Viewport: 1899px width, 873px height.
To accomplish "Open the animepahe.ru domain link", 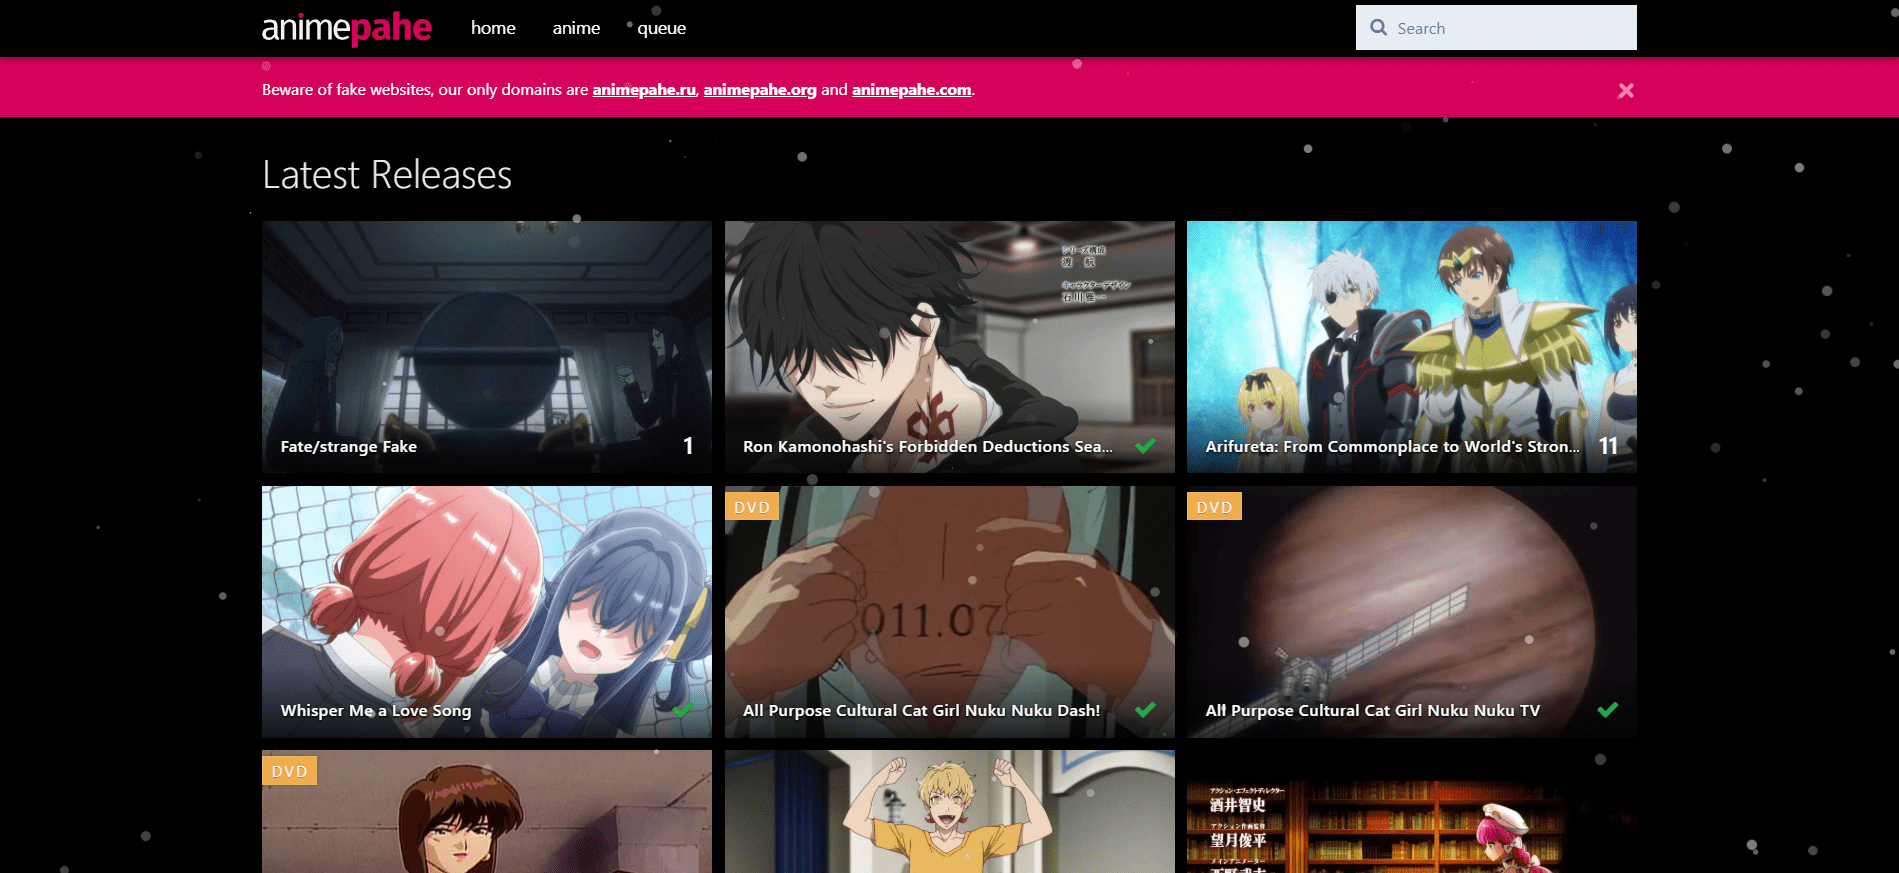I will pyautogui.click(x=643, y=90).
